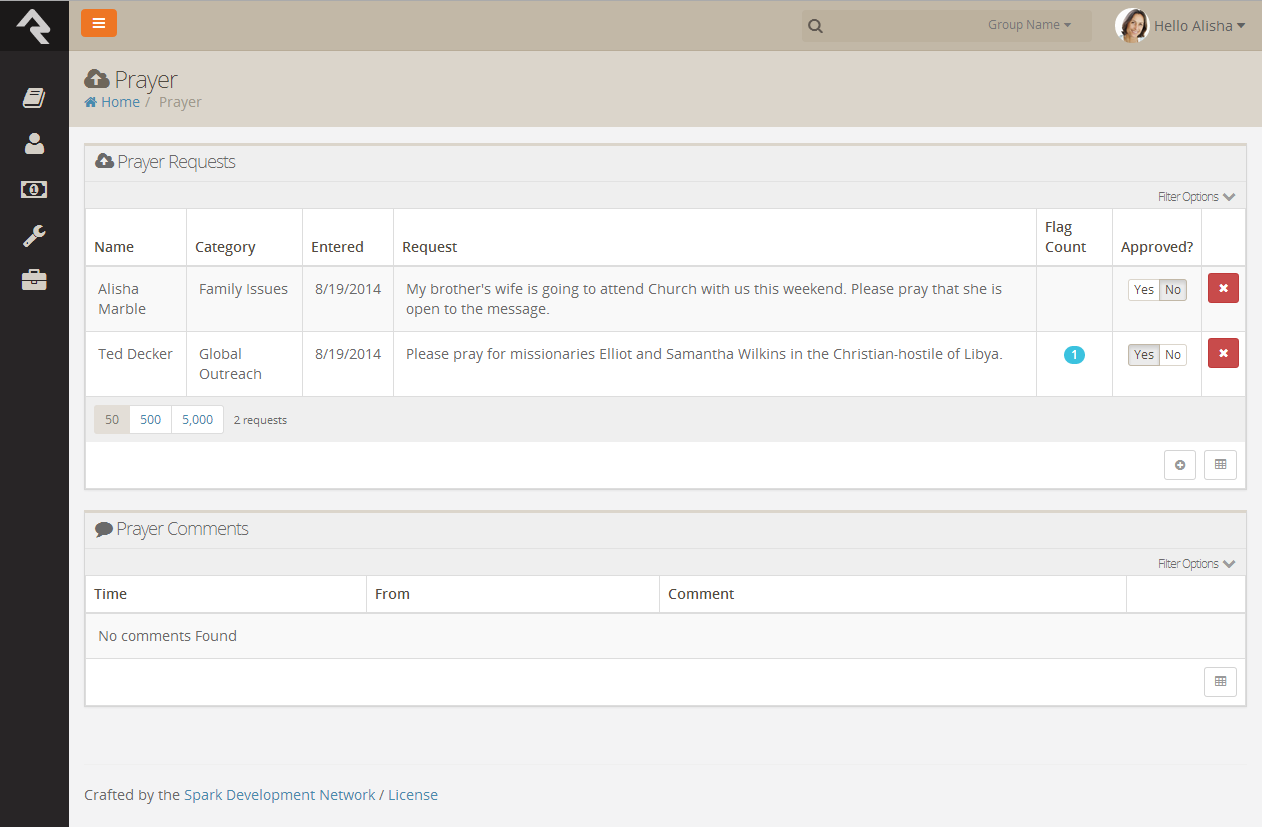Click flag count badge for Ted Decker
The image size is (1262, 827).
tap(1074, 354)
